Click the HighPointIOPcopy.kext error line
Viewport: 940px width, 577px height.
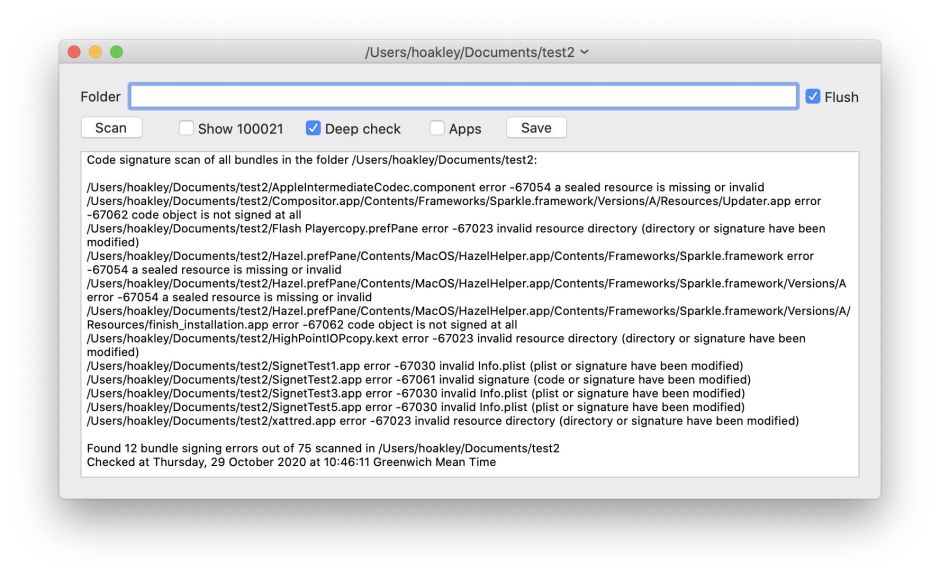tap(445, 339)
